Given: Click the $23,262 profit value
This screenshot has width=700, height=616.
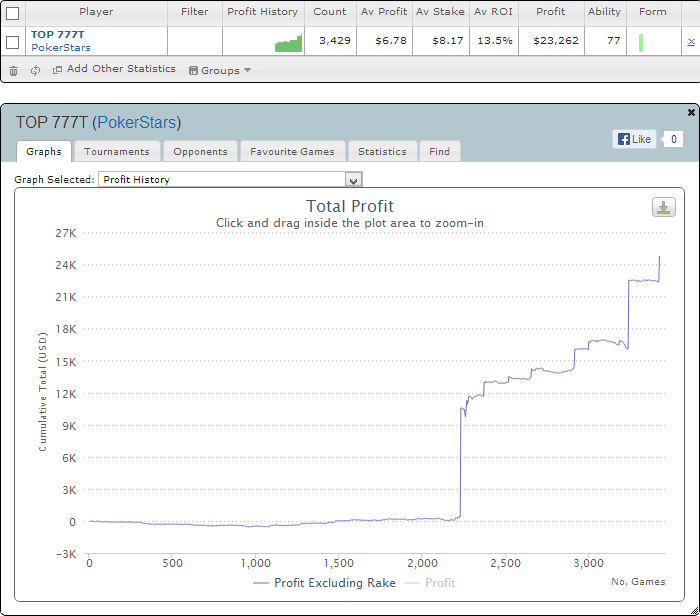Looking at the screenshot, I should pos(556,41).
